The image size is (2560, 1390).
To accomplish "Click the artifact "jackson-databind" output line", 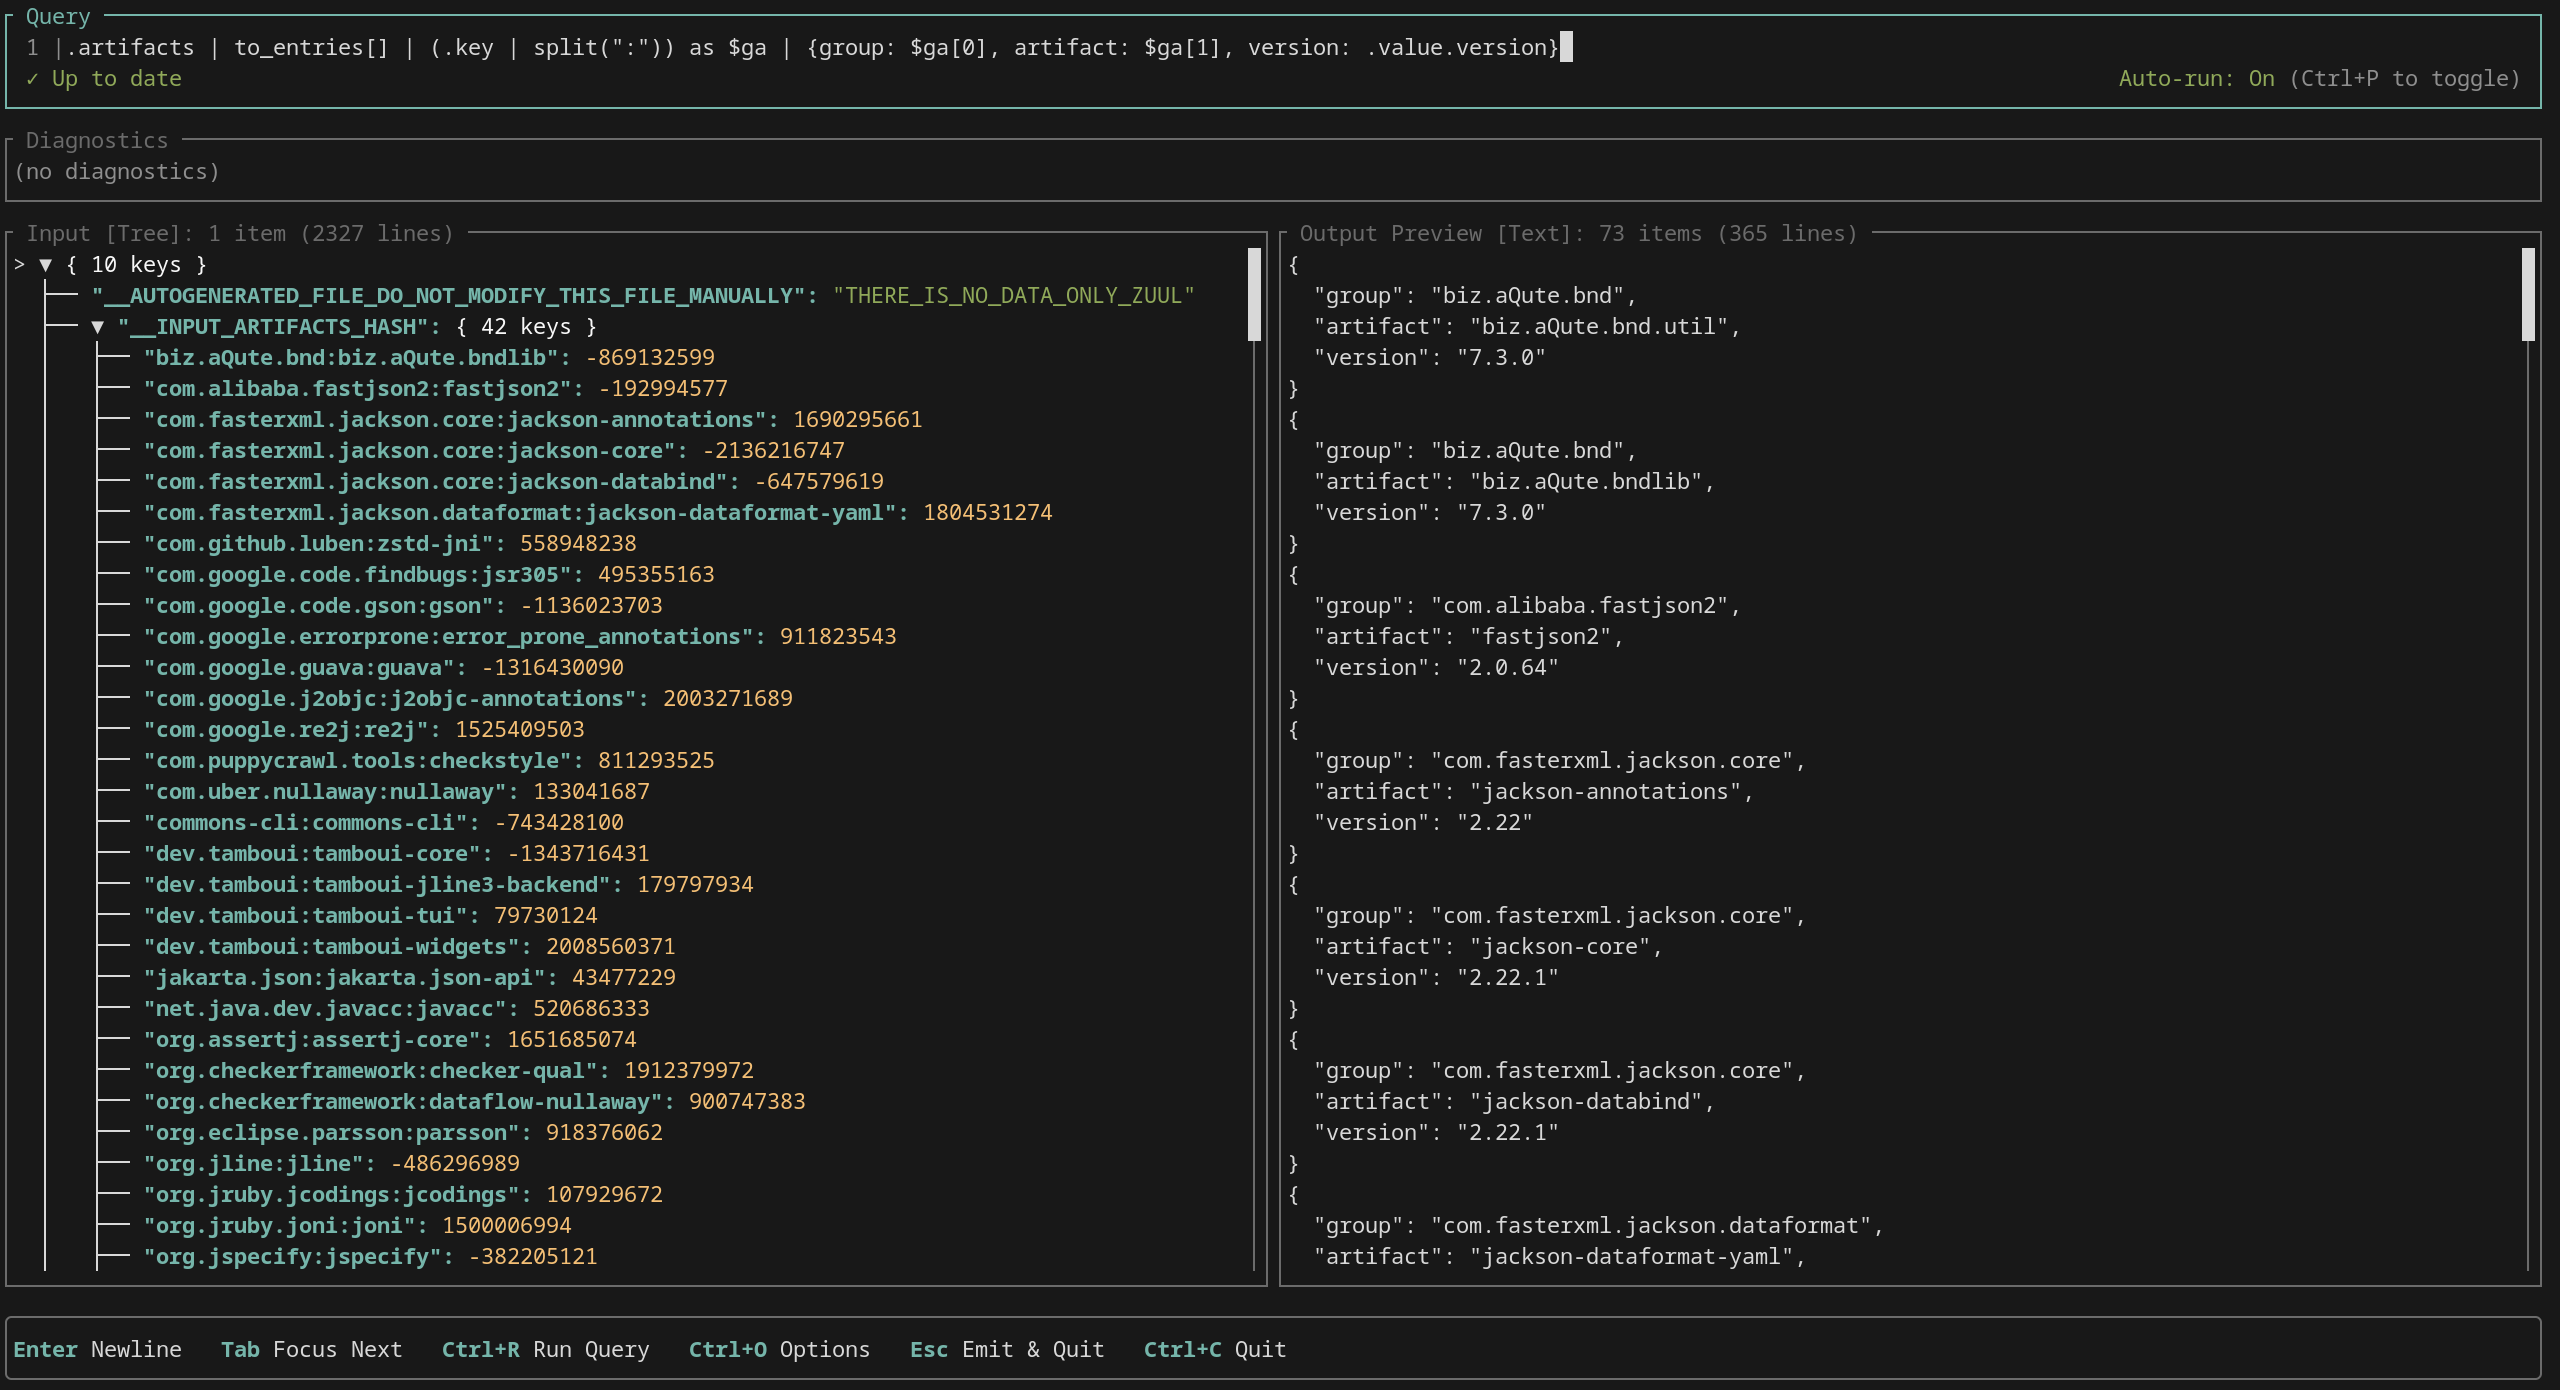I will click(1514, 1102).
